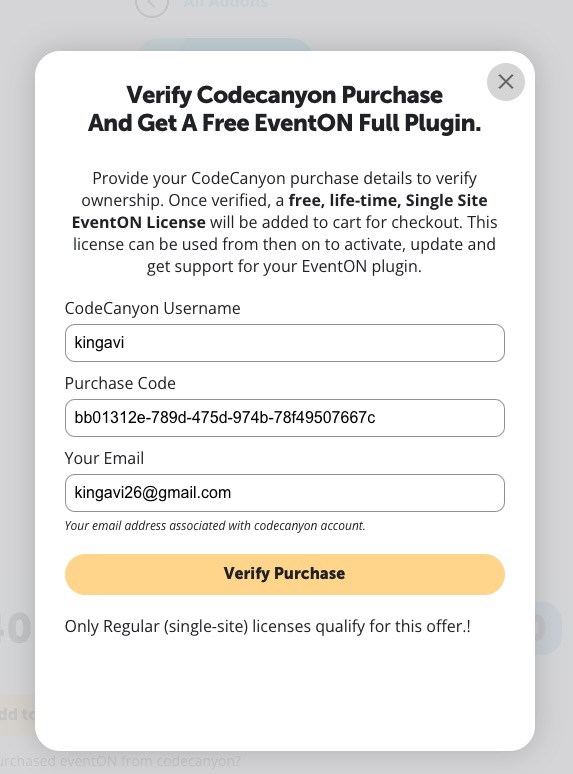573x774 pixels.
Task: Click the blue rounded badge at right edge
Action: coord(548,628)
